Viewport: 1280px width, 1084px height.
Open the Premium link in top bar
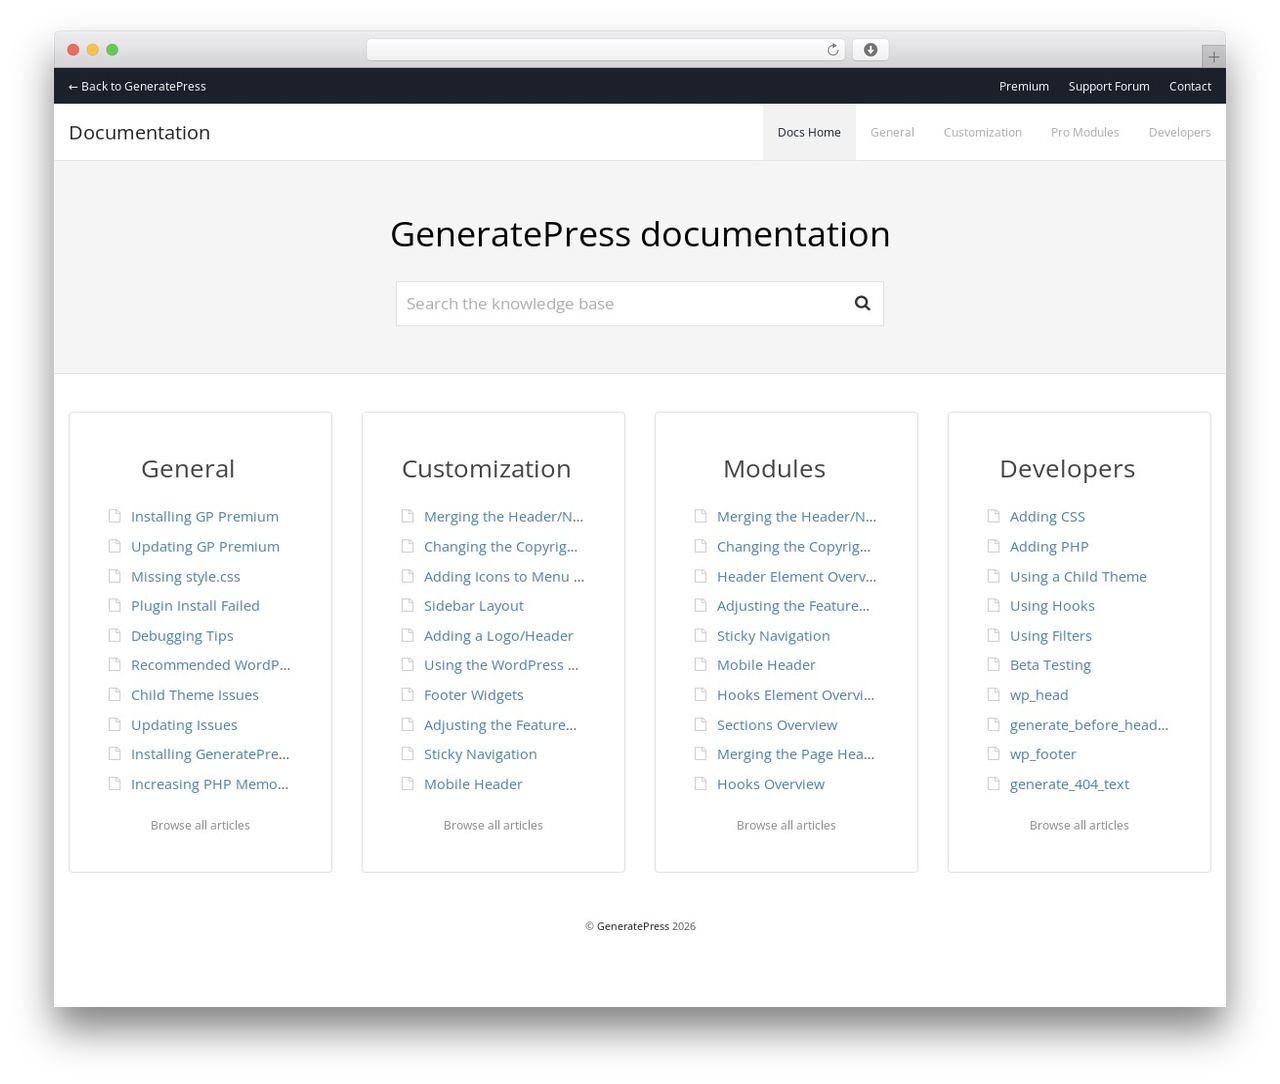[1024, 86]
